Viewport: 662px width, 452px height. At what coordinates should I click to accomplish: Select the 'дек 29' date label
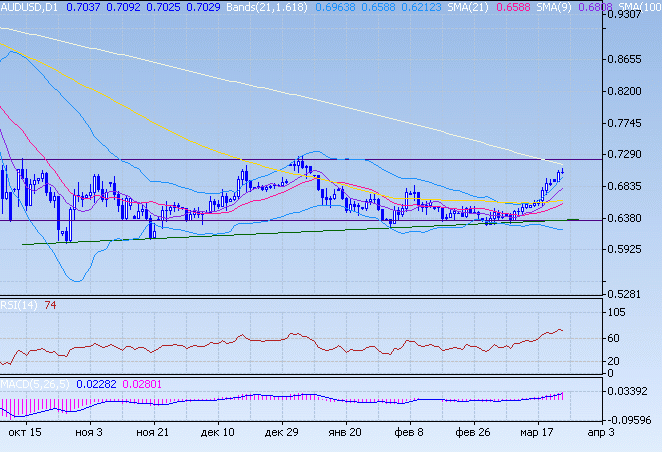280,434
